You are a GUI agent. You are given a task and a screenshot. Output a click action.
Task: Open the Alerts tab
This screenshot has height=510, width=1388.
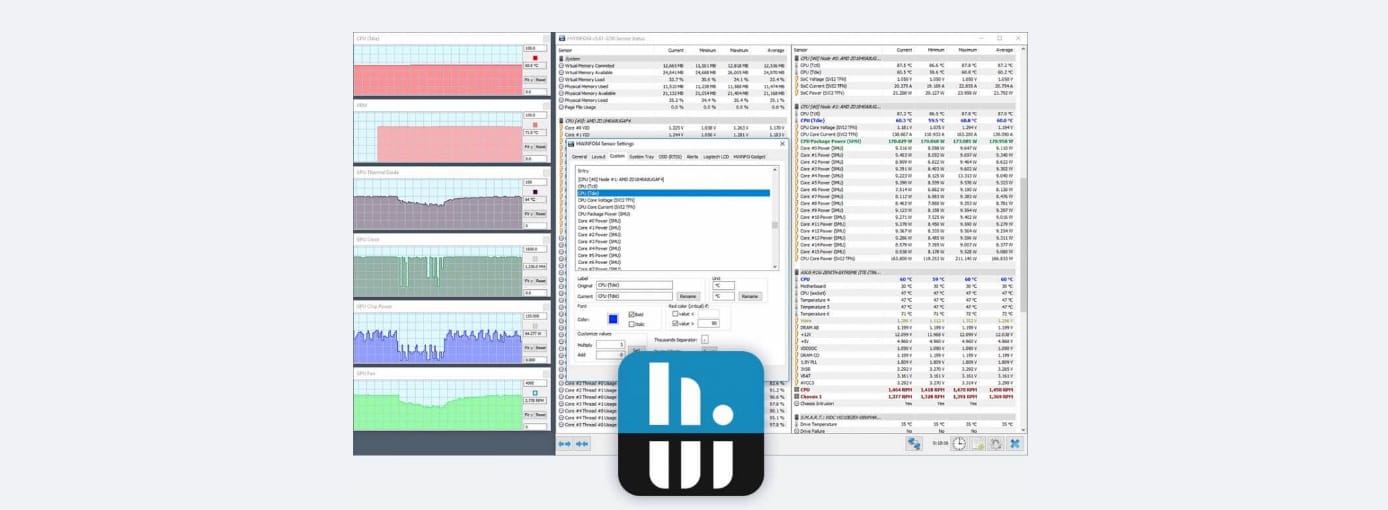click(x=692, y=157)
